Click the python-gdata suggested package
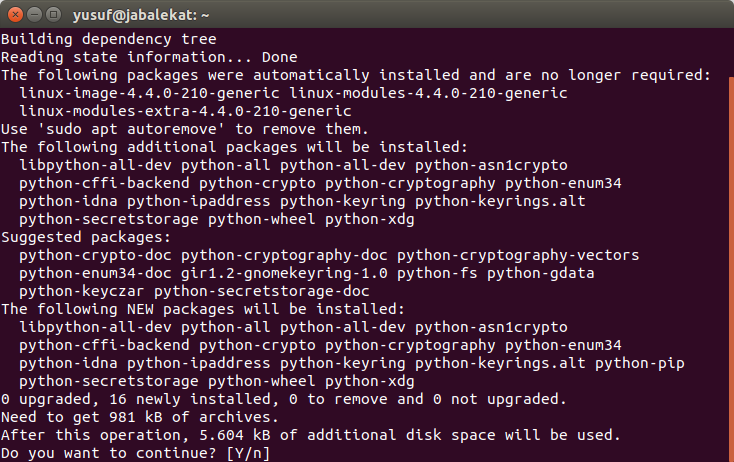Screen dimensions: 734x462 (540, 273)
